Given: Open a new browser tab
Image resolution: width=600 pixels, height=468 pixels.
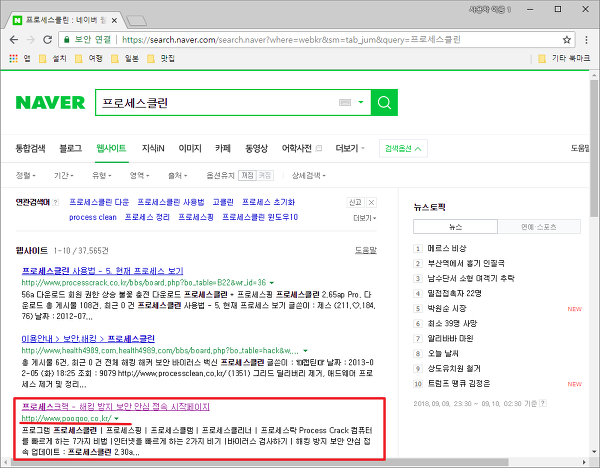Looking at the screenshot, I should (136, 20).
